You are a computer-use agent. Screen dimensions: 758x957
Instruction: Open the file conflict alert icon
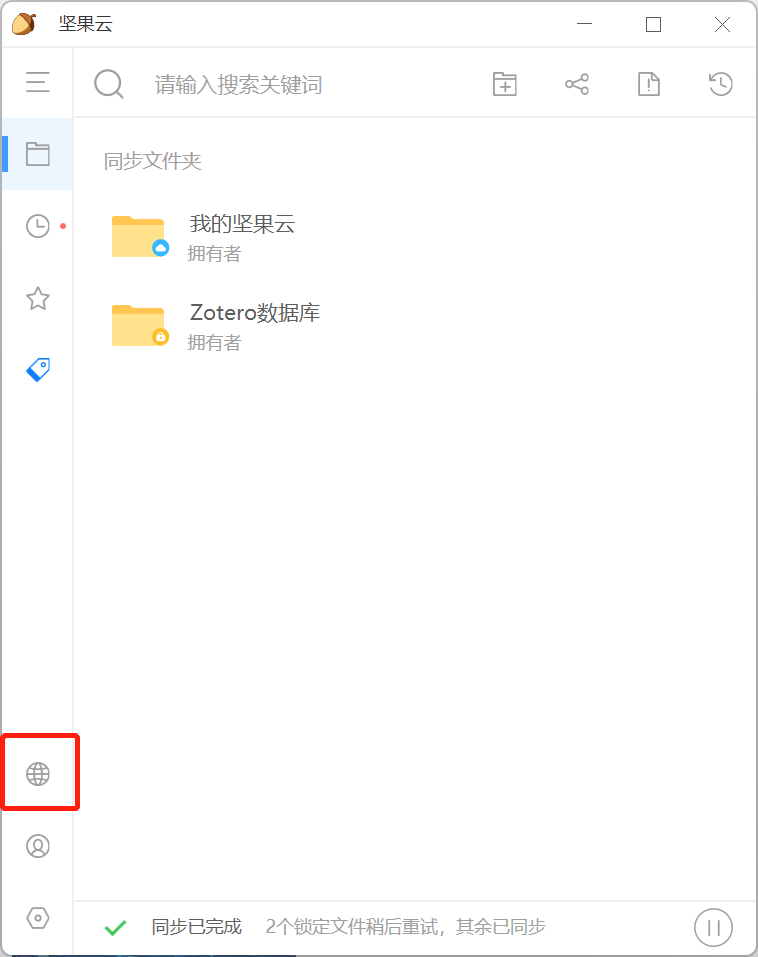(649, 84)
